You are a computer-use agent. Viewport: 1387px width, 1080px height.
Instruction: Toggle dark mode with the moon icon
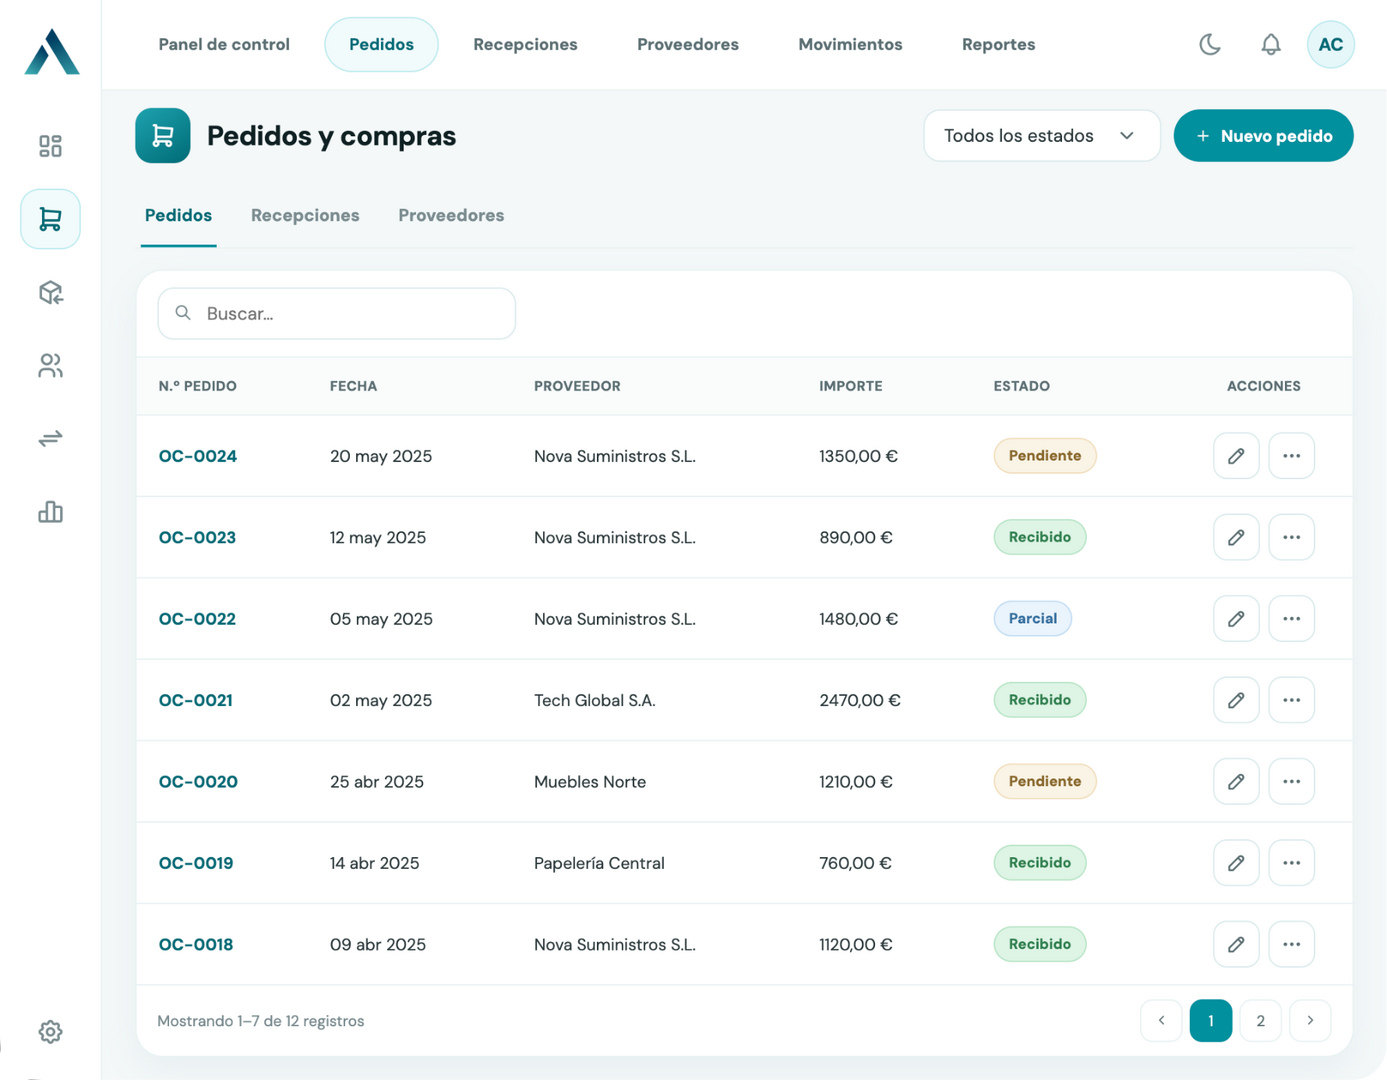(x=1210, y=44)
